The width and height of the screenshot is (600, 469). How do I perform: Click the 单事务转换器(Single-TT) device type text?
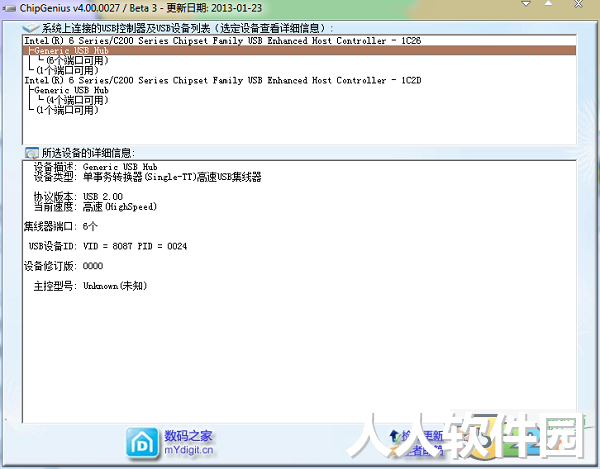(x=172, y=177)
